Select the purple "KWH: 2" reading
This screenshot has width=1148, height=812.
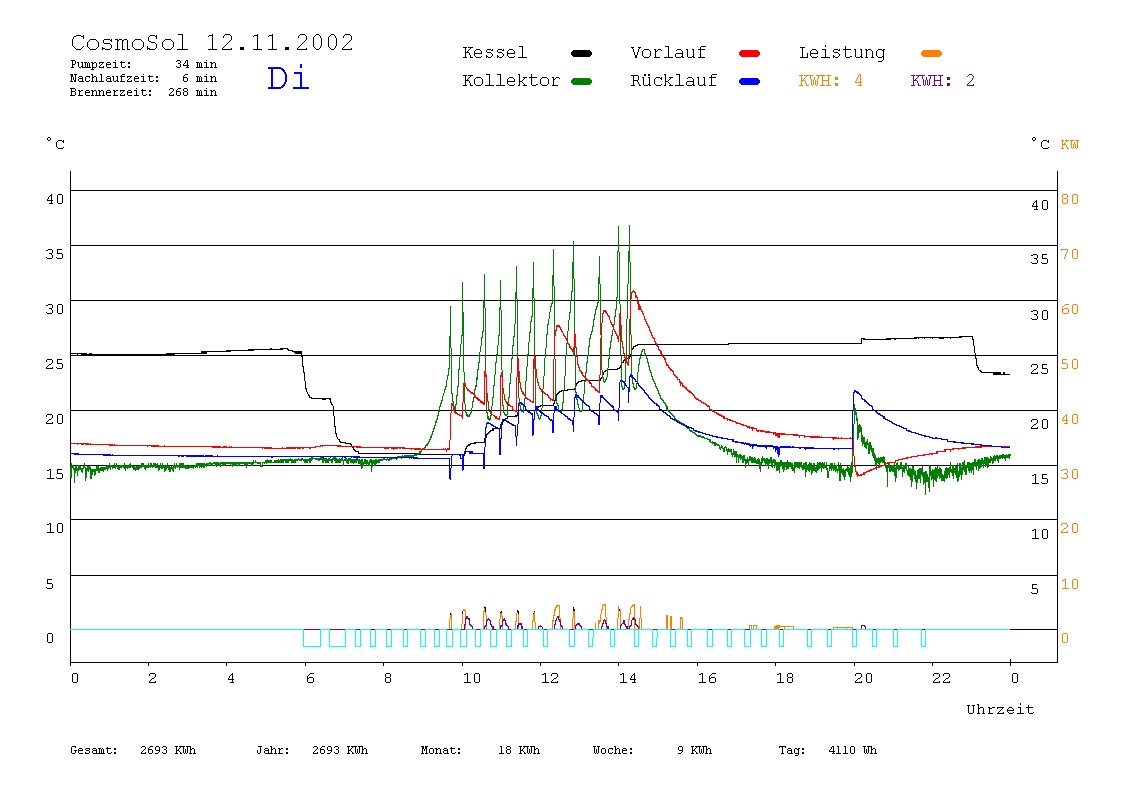[x=943, y=81]
